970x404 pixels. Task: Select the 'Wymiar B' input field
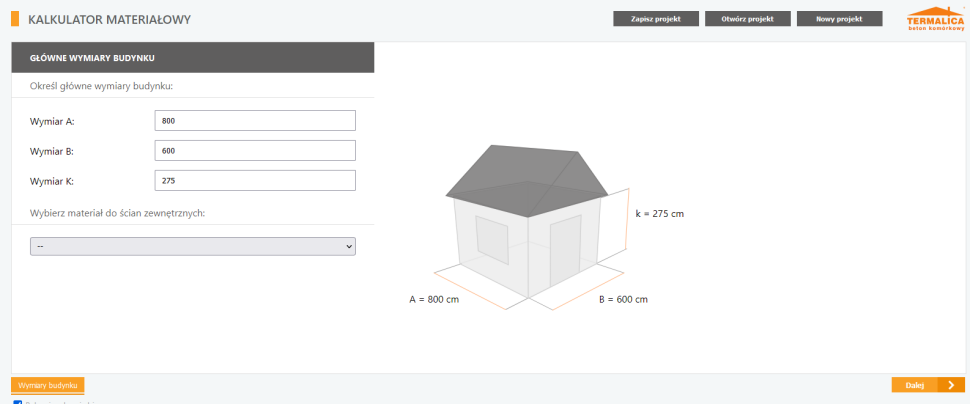click(256, 151)
